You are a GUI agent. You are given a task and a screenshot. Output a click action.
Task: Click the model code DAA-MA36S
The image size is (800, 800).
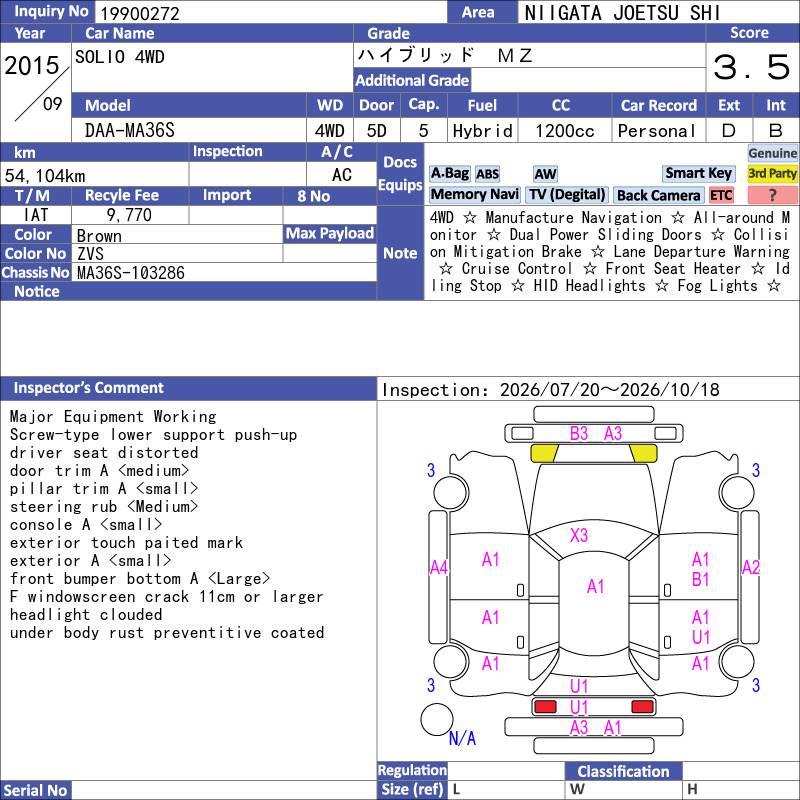[x=130, y=131]
